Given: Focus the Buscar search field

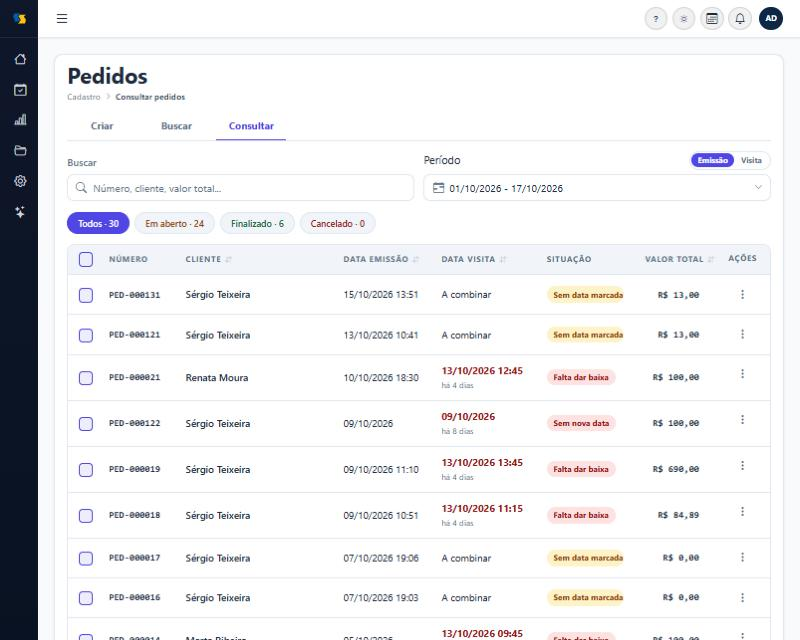Looking at the screenshot, I should coord(240,188).
